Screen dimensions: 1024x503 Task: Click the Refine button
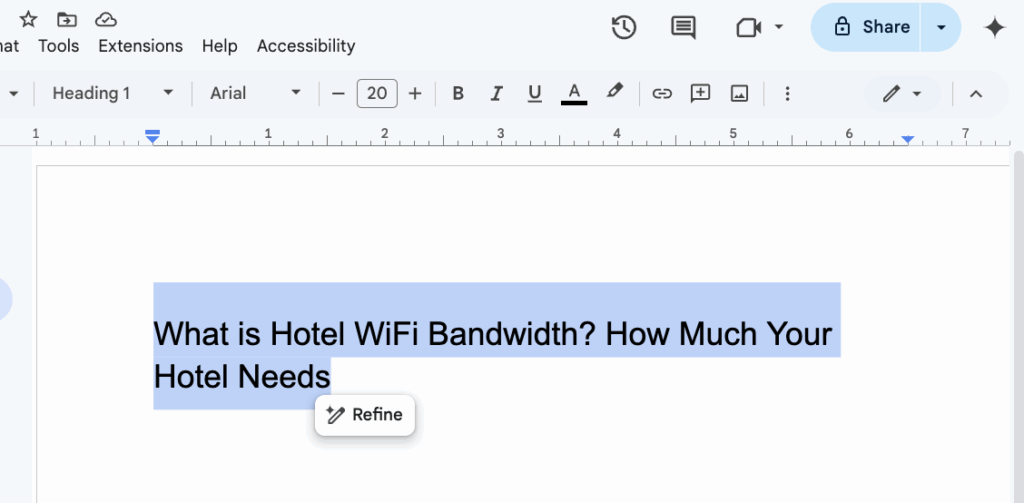365,415
